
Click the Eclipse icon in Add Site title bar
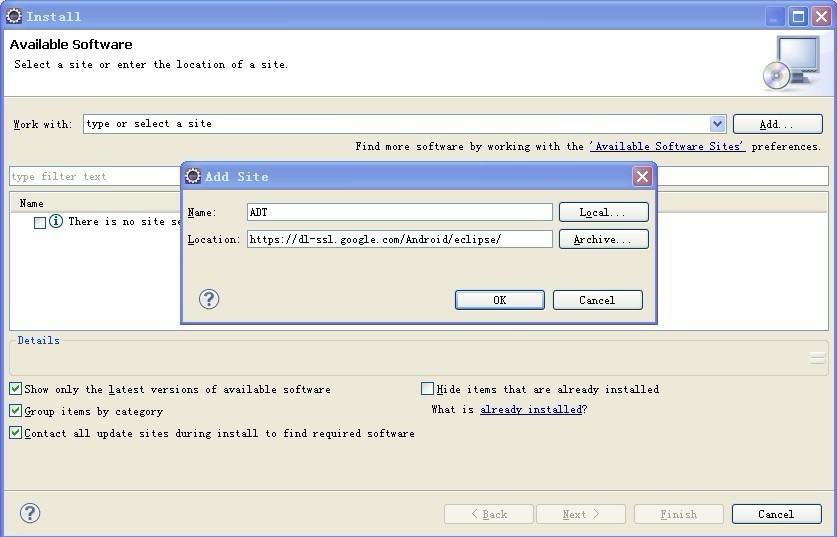193,176
